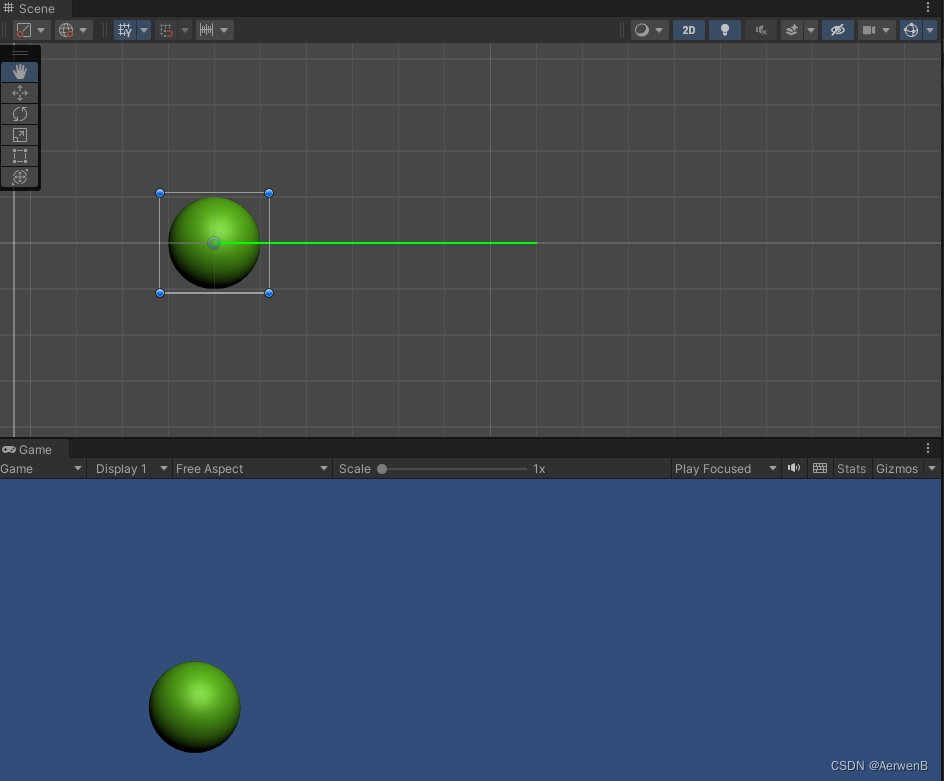
Task: Toggle scene view audio
Action: coord(760,30)
